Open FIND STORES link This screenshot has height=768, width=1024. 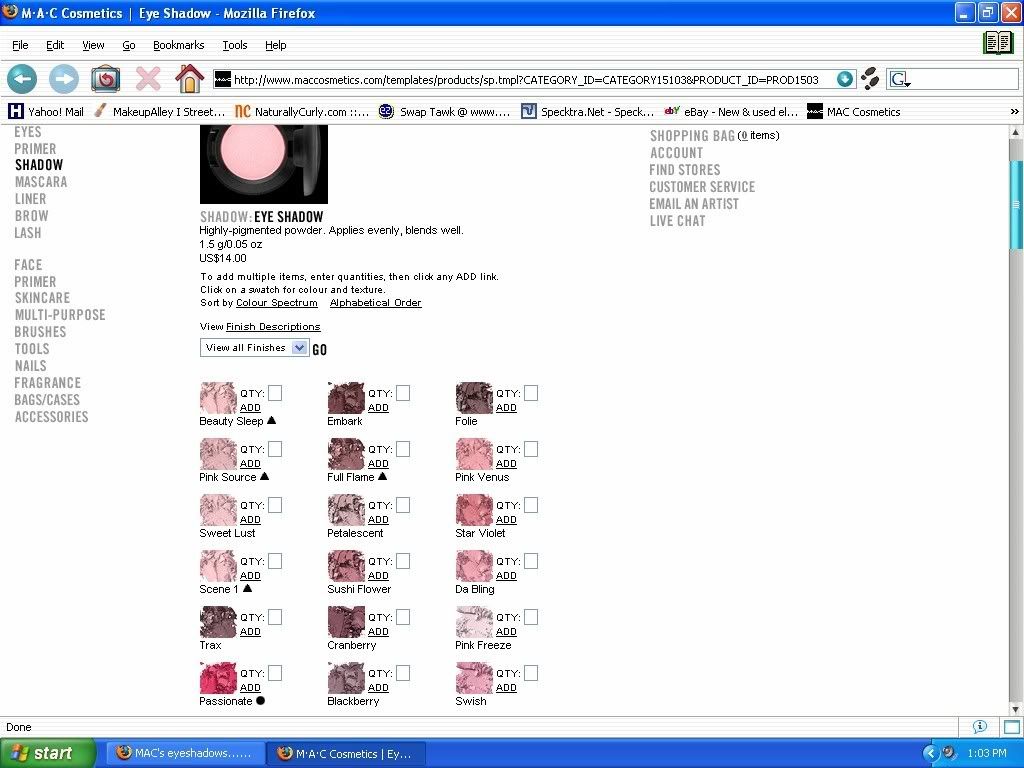click(685, 170)
